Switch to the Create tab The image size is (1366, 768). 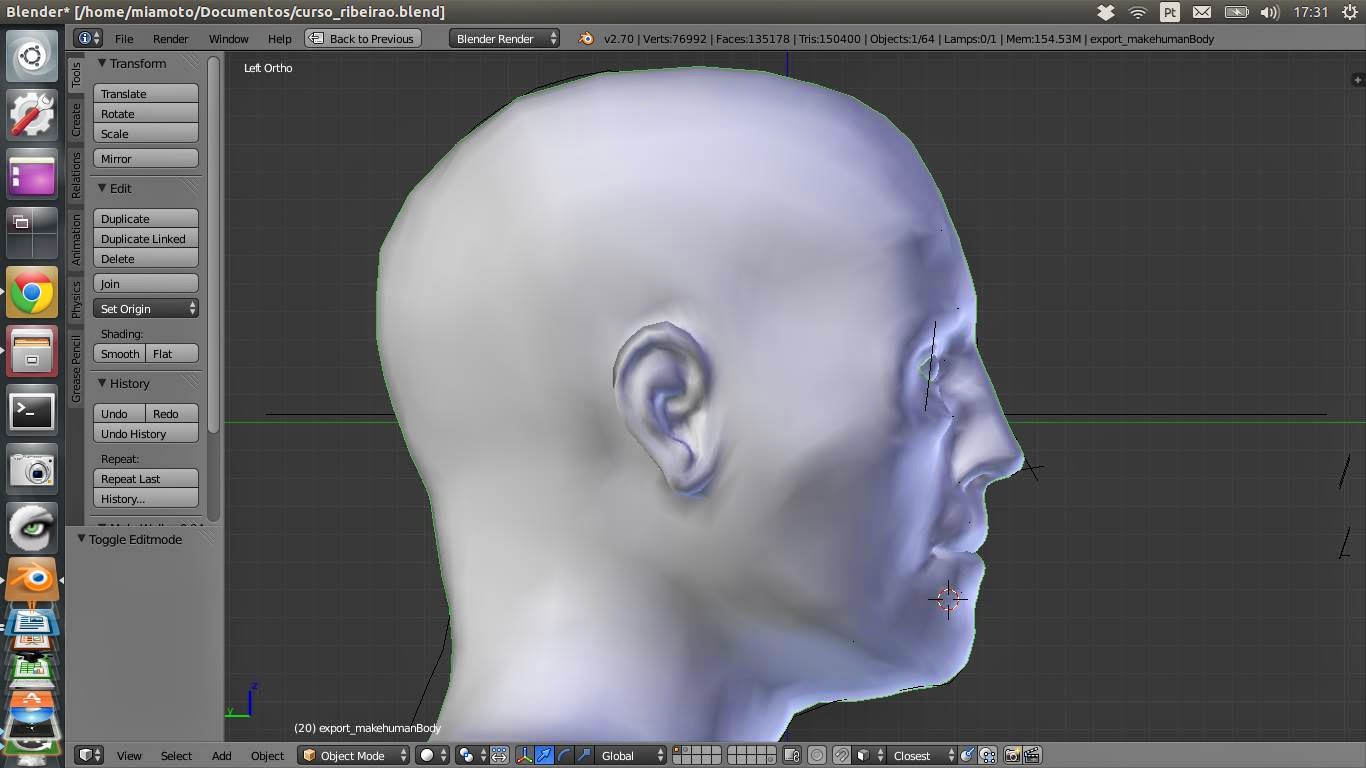coord(76,119)
